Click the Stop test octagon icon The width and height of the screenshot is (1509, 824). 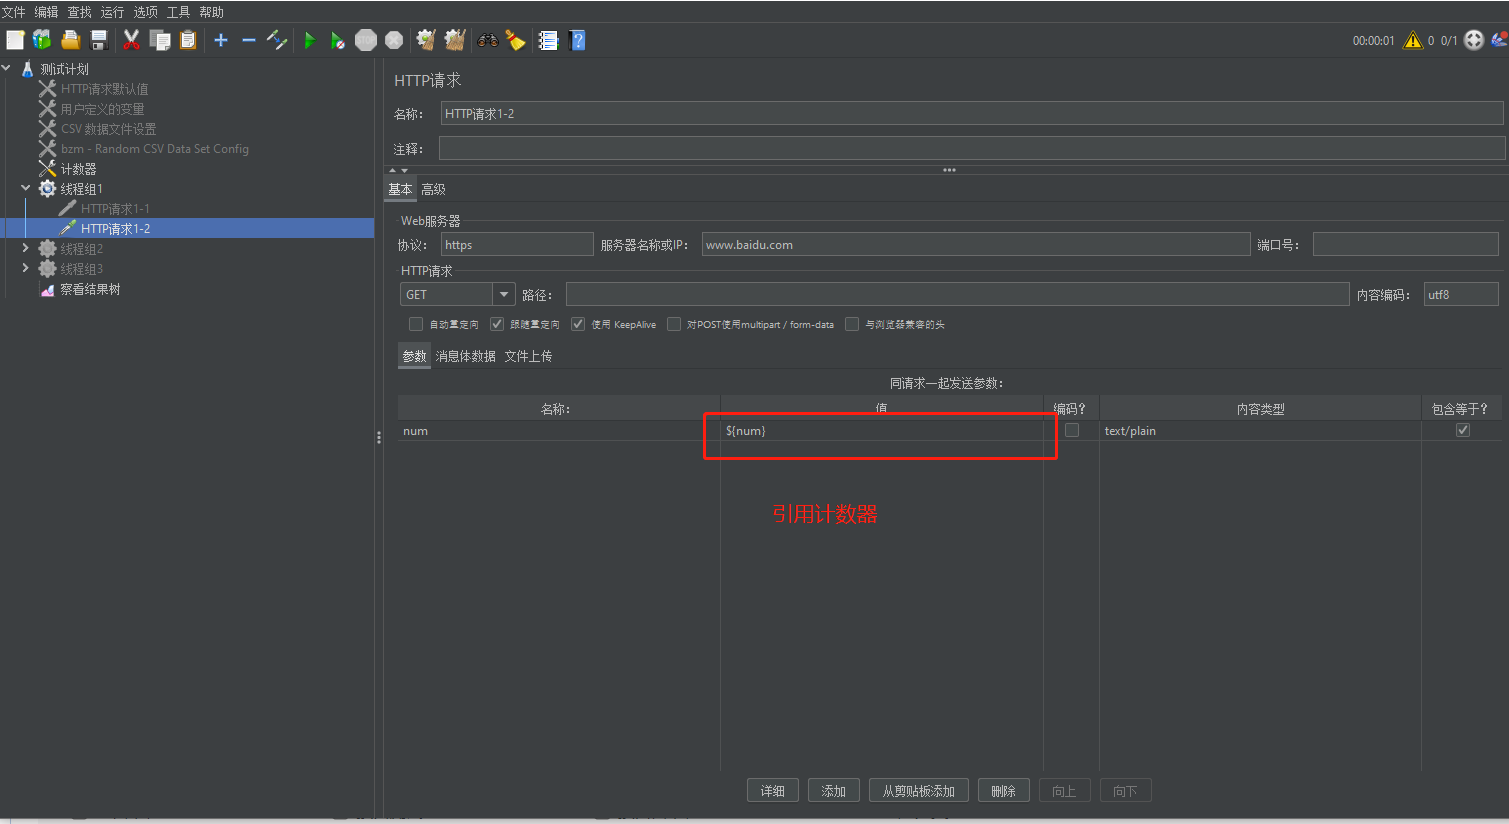tap(366, 40)
